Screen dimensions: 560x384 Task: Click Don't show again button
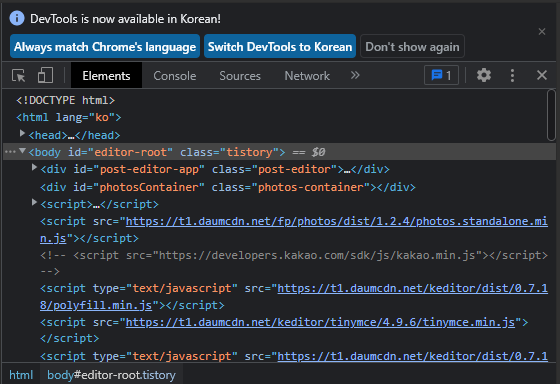click(x=412, y=46)
